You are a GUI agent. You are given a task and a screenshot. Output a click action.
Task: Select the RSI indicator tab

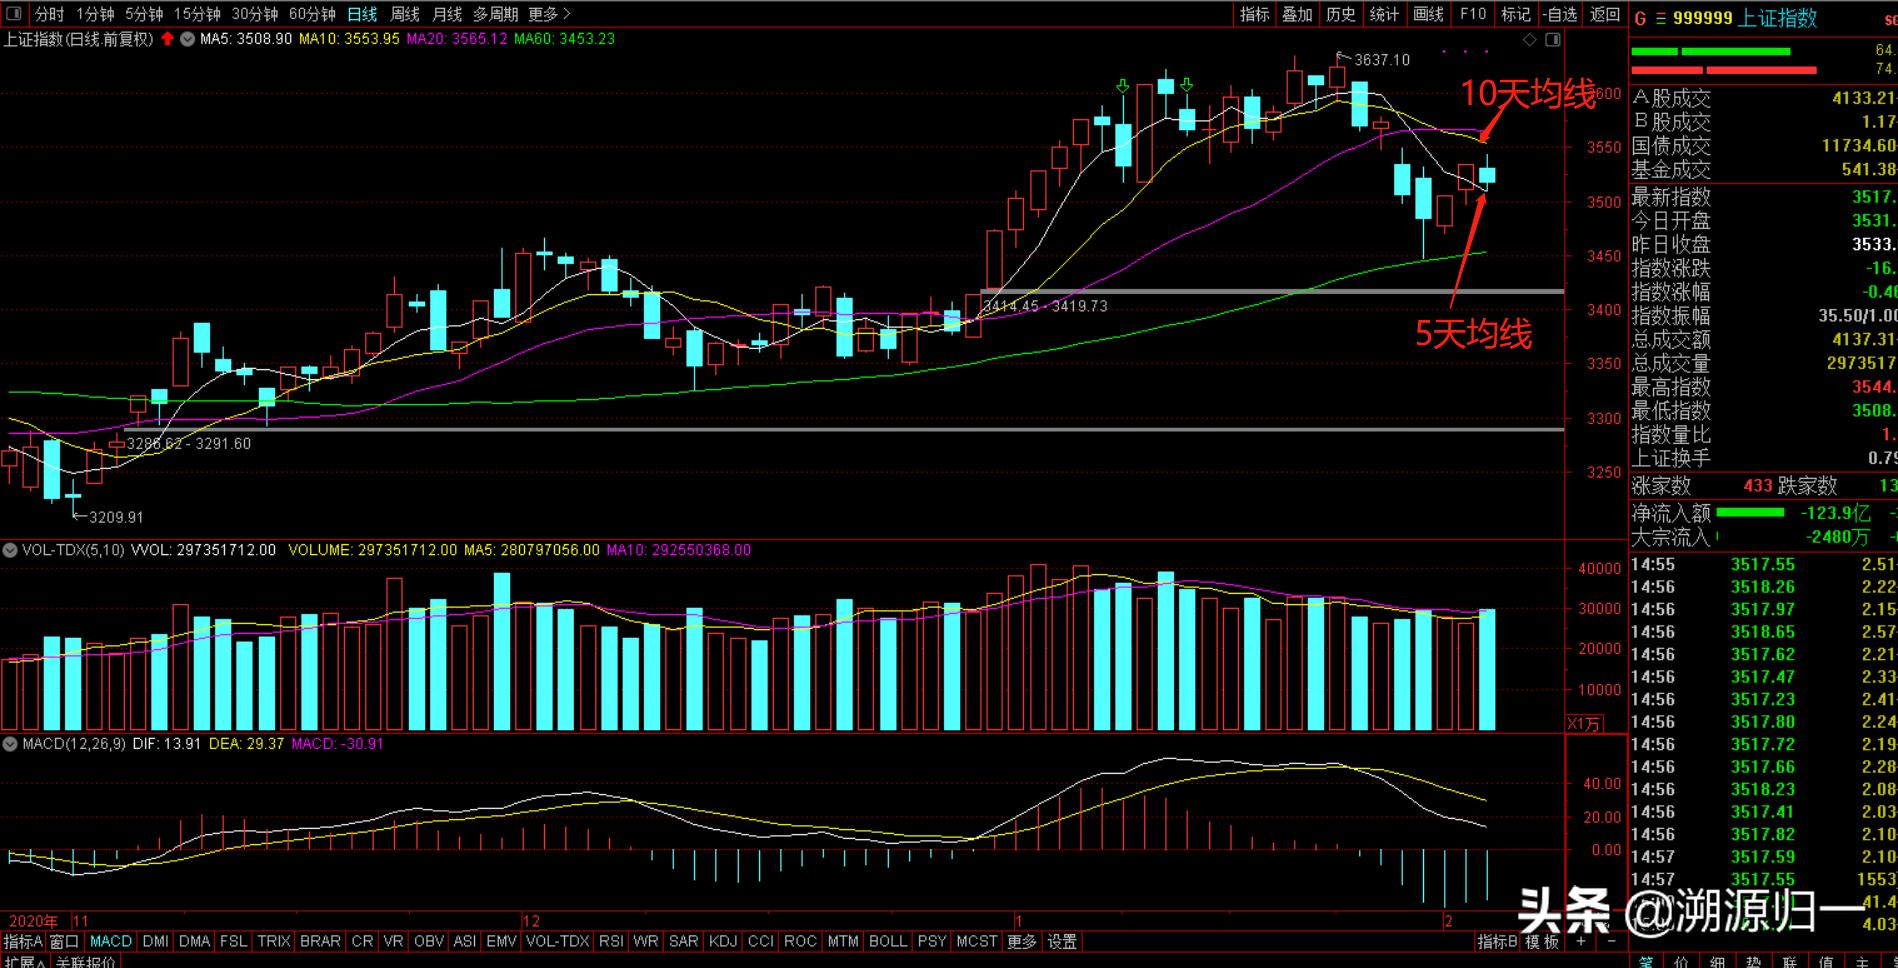[611, 942]
